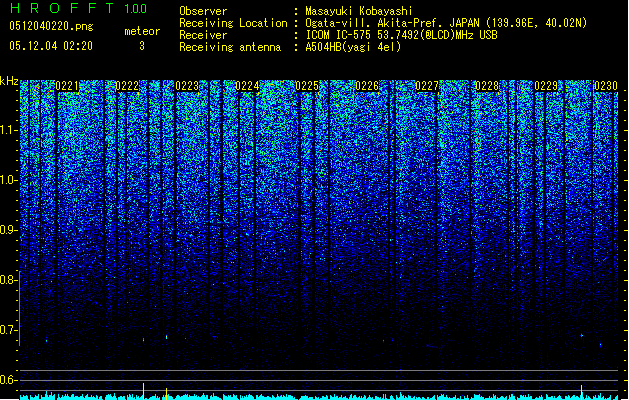629x400 pixels.
Task: Select the 0223 time marker
Action: 187,86
